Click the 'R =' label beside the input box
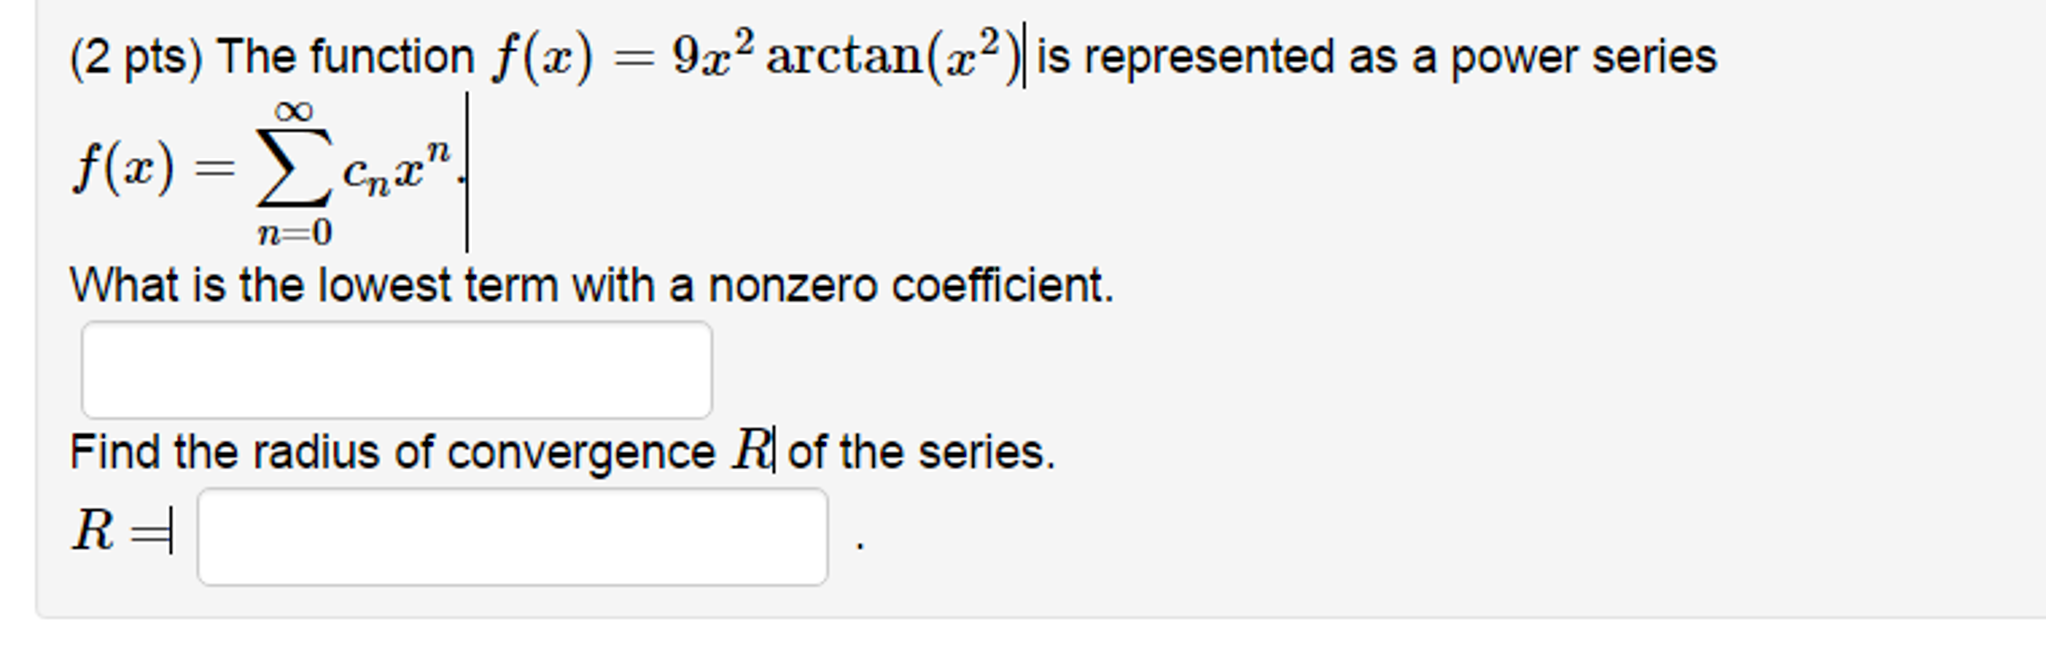Viewport: 2046px width, 654px height. [125, 528]
